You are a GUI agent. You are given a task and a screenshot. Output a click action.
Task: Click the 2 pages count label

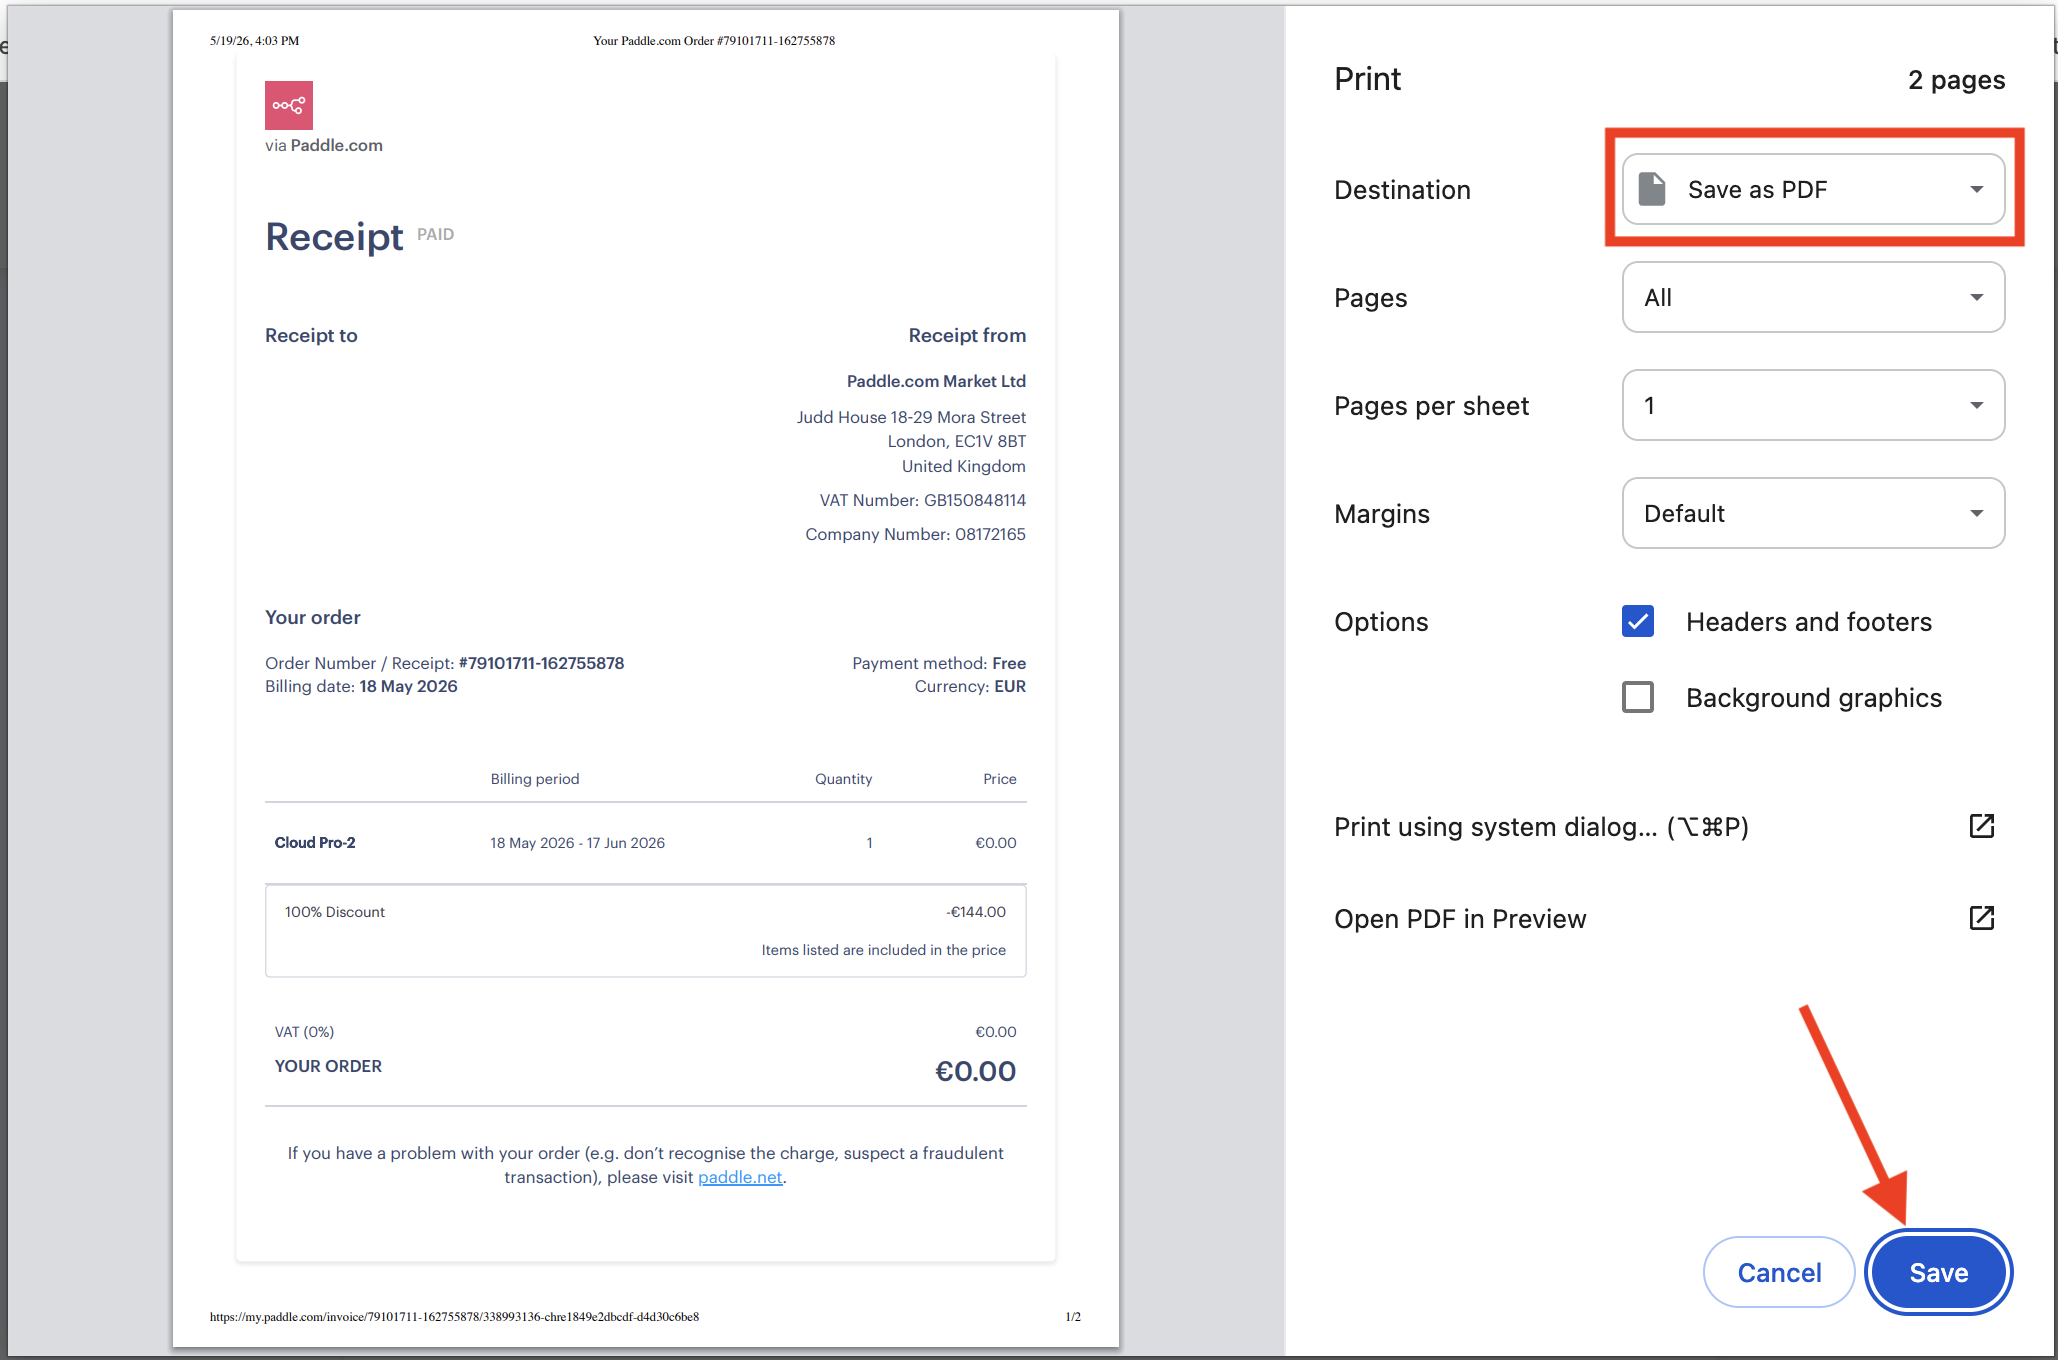1956,80
